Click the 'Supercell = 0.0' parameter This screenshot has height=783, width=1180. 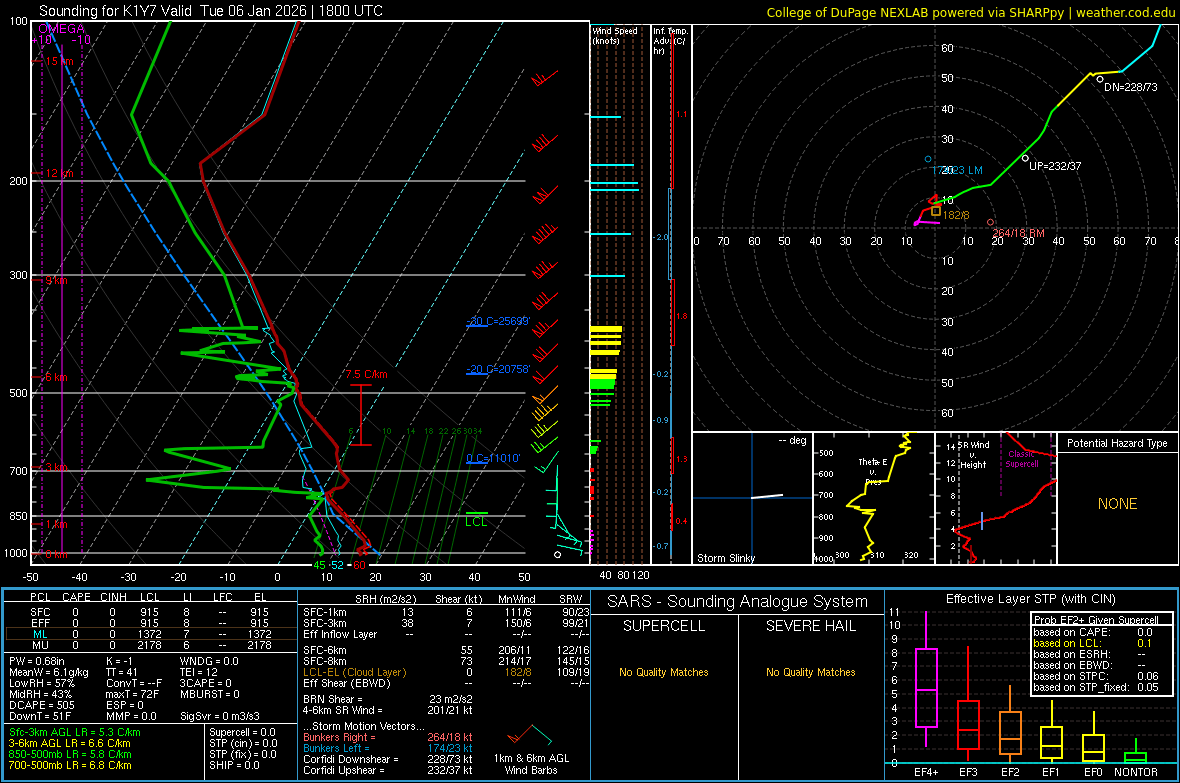(242, 732)
